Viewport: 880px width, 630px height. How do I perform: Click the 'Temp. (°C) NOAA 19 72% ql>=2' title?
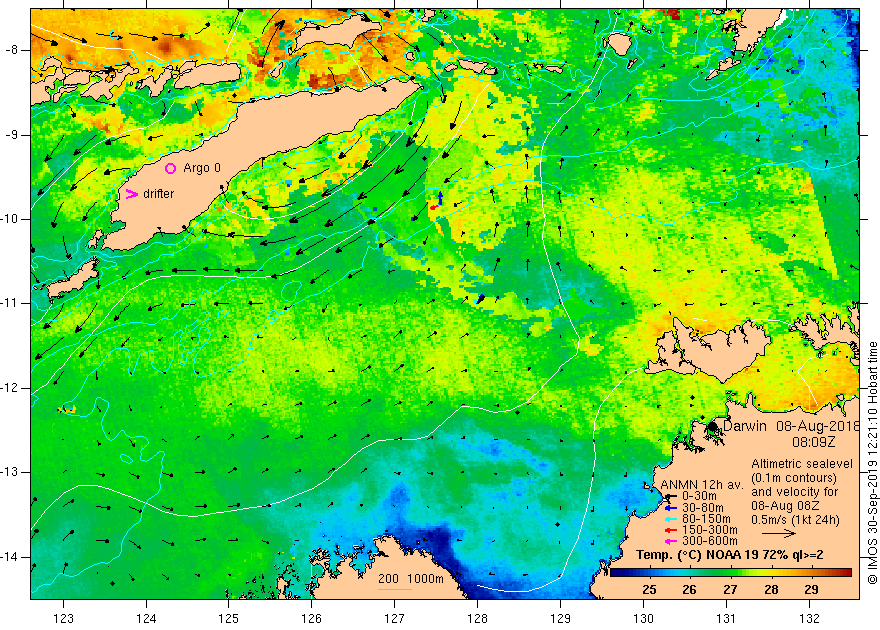[730, 555]
